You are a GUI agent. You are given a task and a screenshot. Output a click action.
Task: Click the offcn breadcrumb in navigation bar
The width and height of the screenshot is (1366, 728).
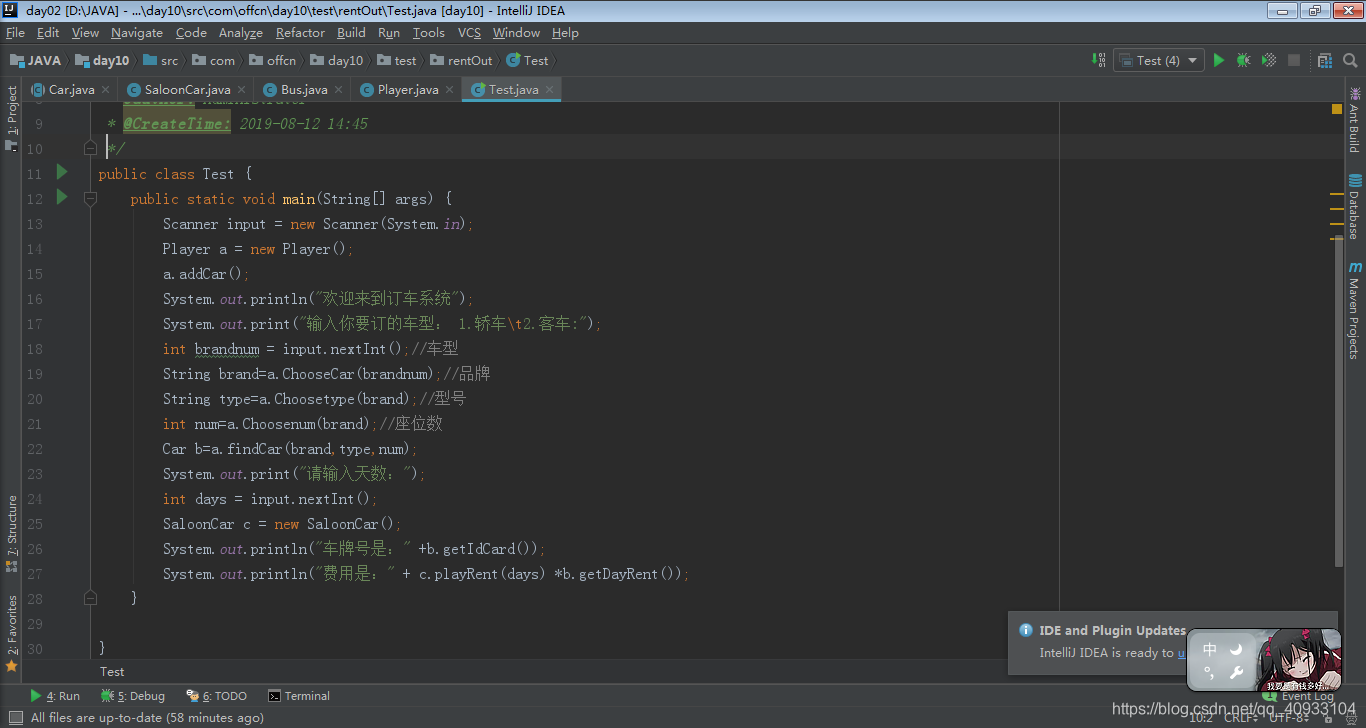[x=273, y=60]
